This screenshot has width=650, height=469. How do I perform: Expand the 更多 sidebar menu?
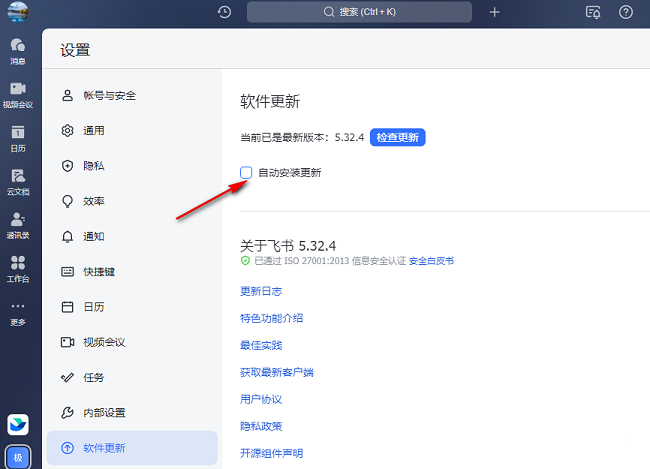pyautogui.click(x=18, y=311)
